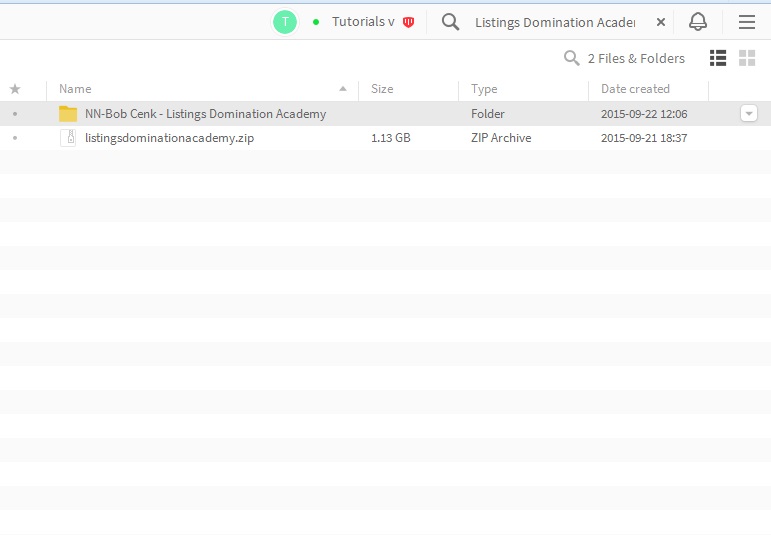Image resolution: width=771 pixels, height=535 pixels.
Task: Toggle the Name sort direction arrow
Action: [x=343, y=89]
